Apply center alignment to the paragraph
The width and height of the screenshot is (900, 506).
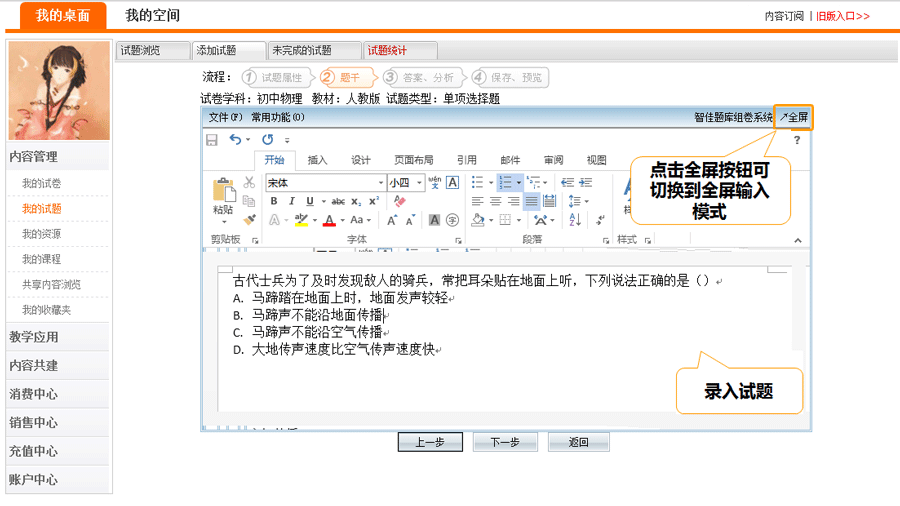[x=496, y=201]
